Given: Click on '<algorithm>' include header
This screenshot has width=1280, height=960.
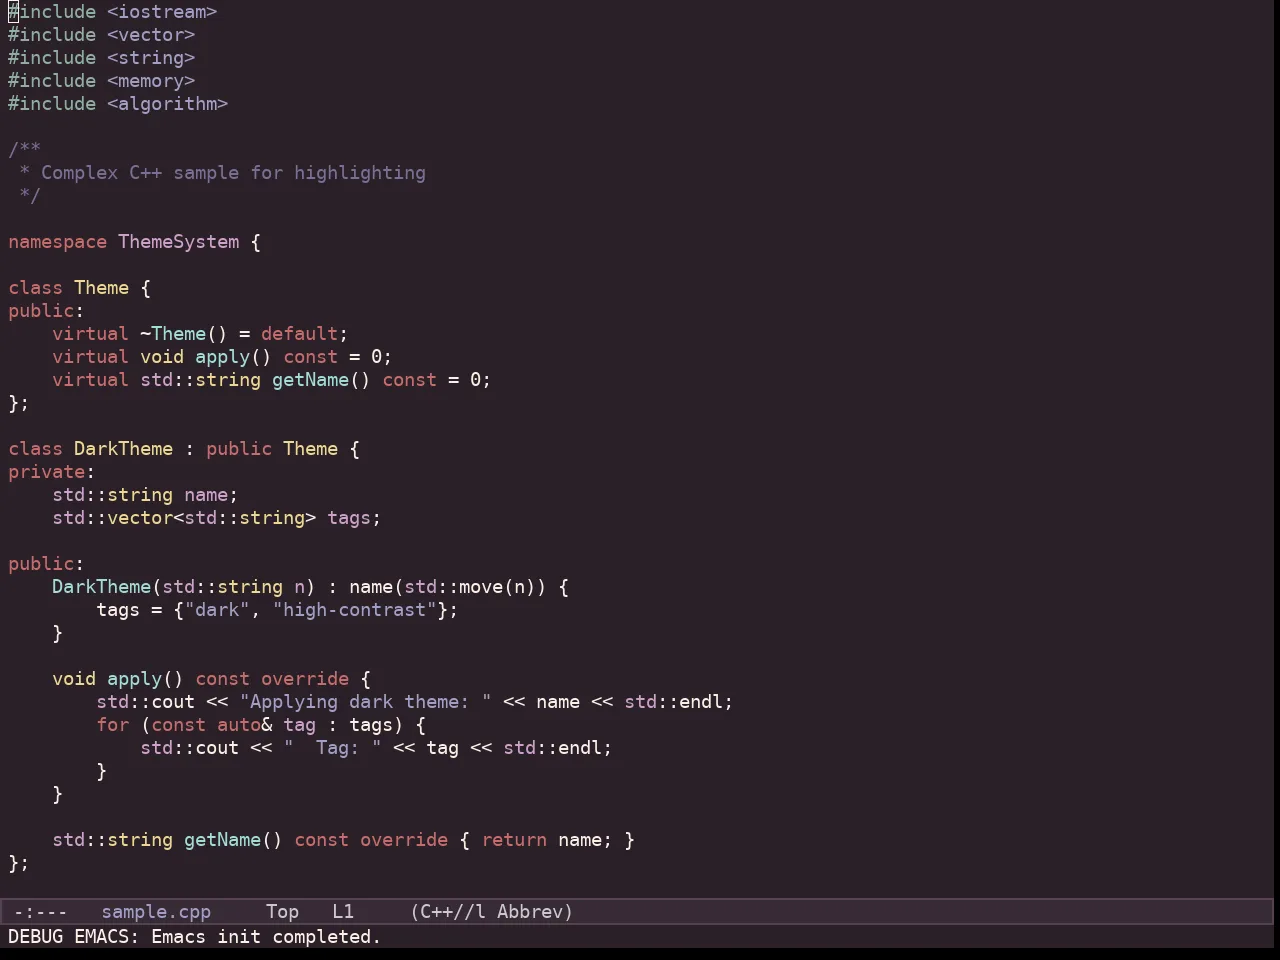Looking at the screenshot, I should pos(168,104).
